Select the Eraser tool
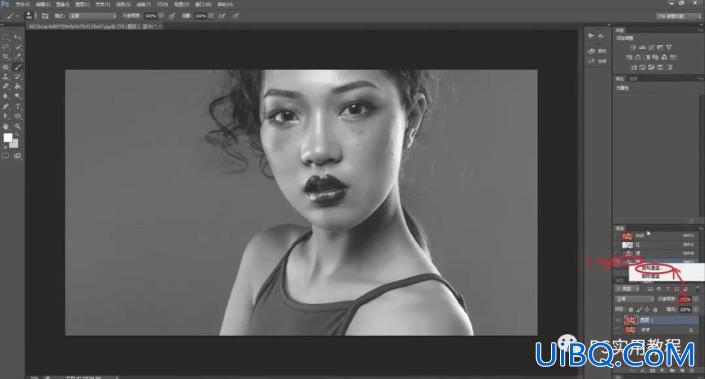Viewport: 705px width, 379px height. 5,86
